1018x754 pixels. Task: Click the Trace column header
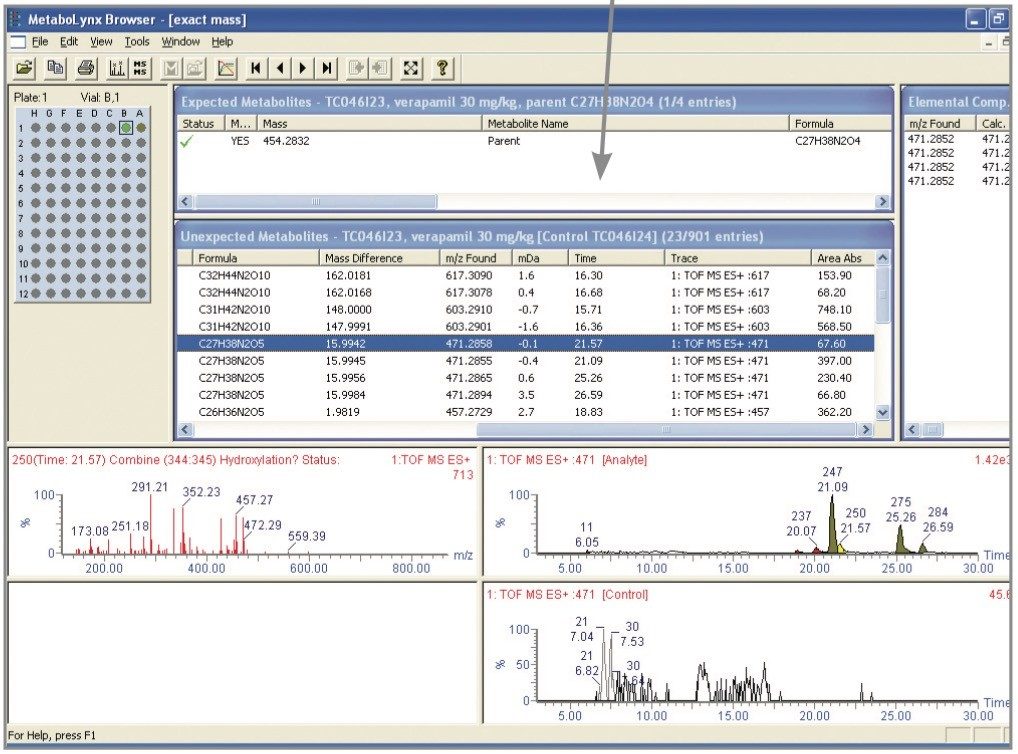738,258
